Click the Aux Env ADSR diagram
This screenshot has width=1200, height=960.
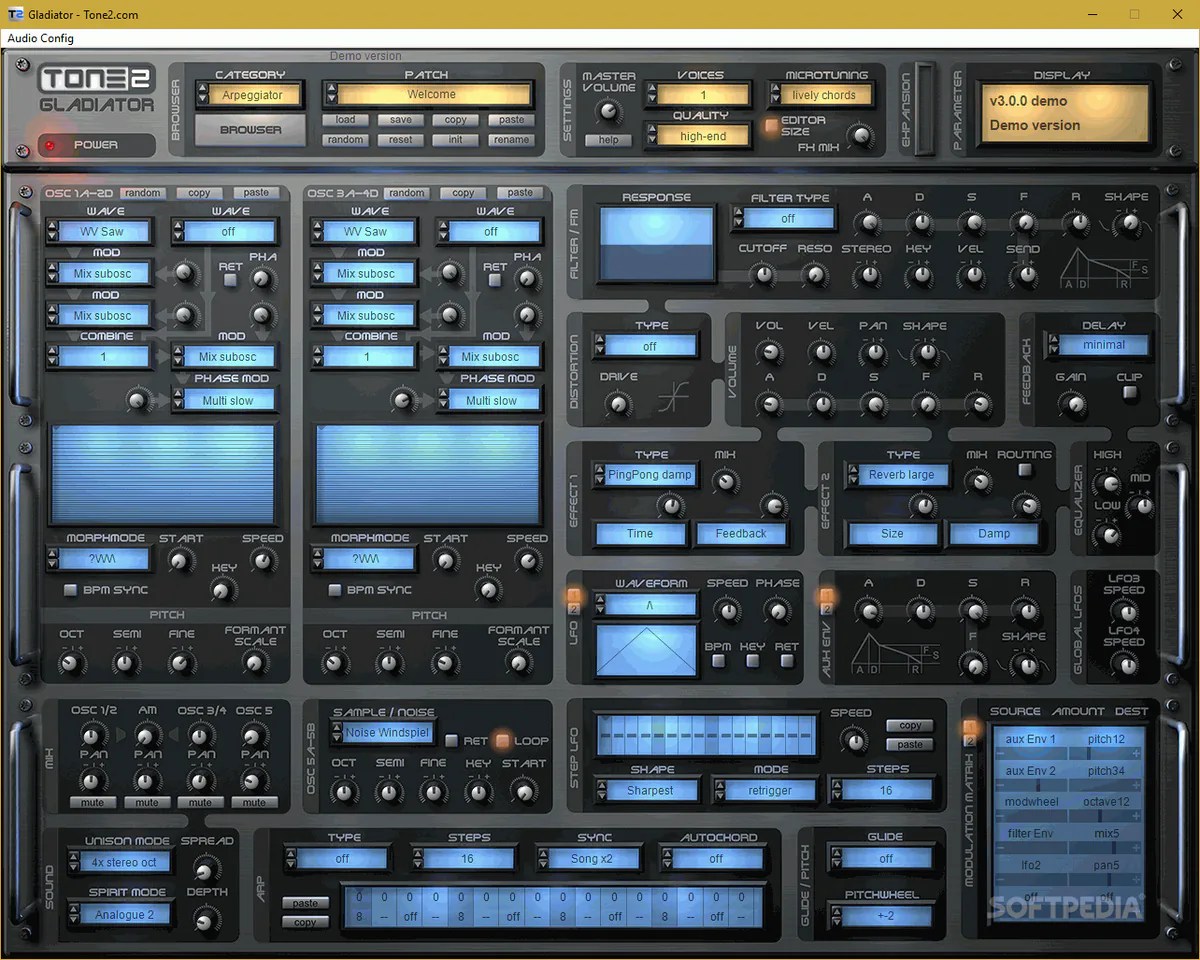click(896, 656)
